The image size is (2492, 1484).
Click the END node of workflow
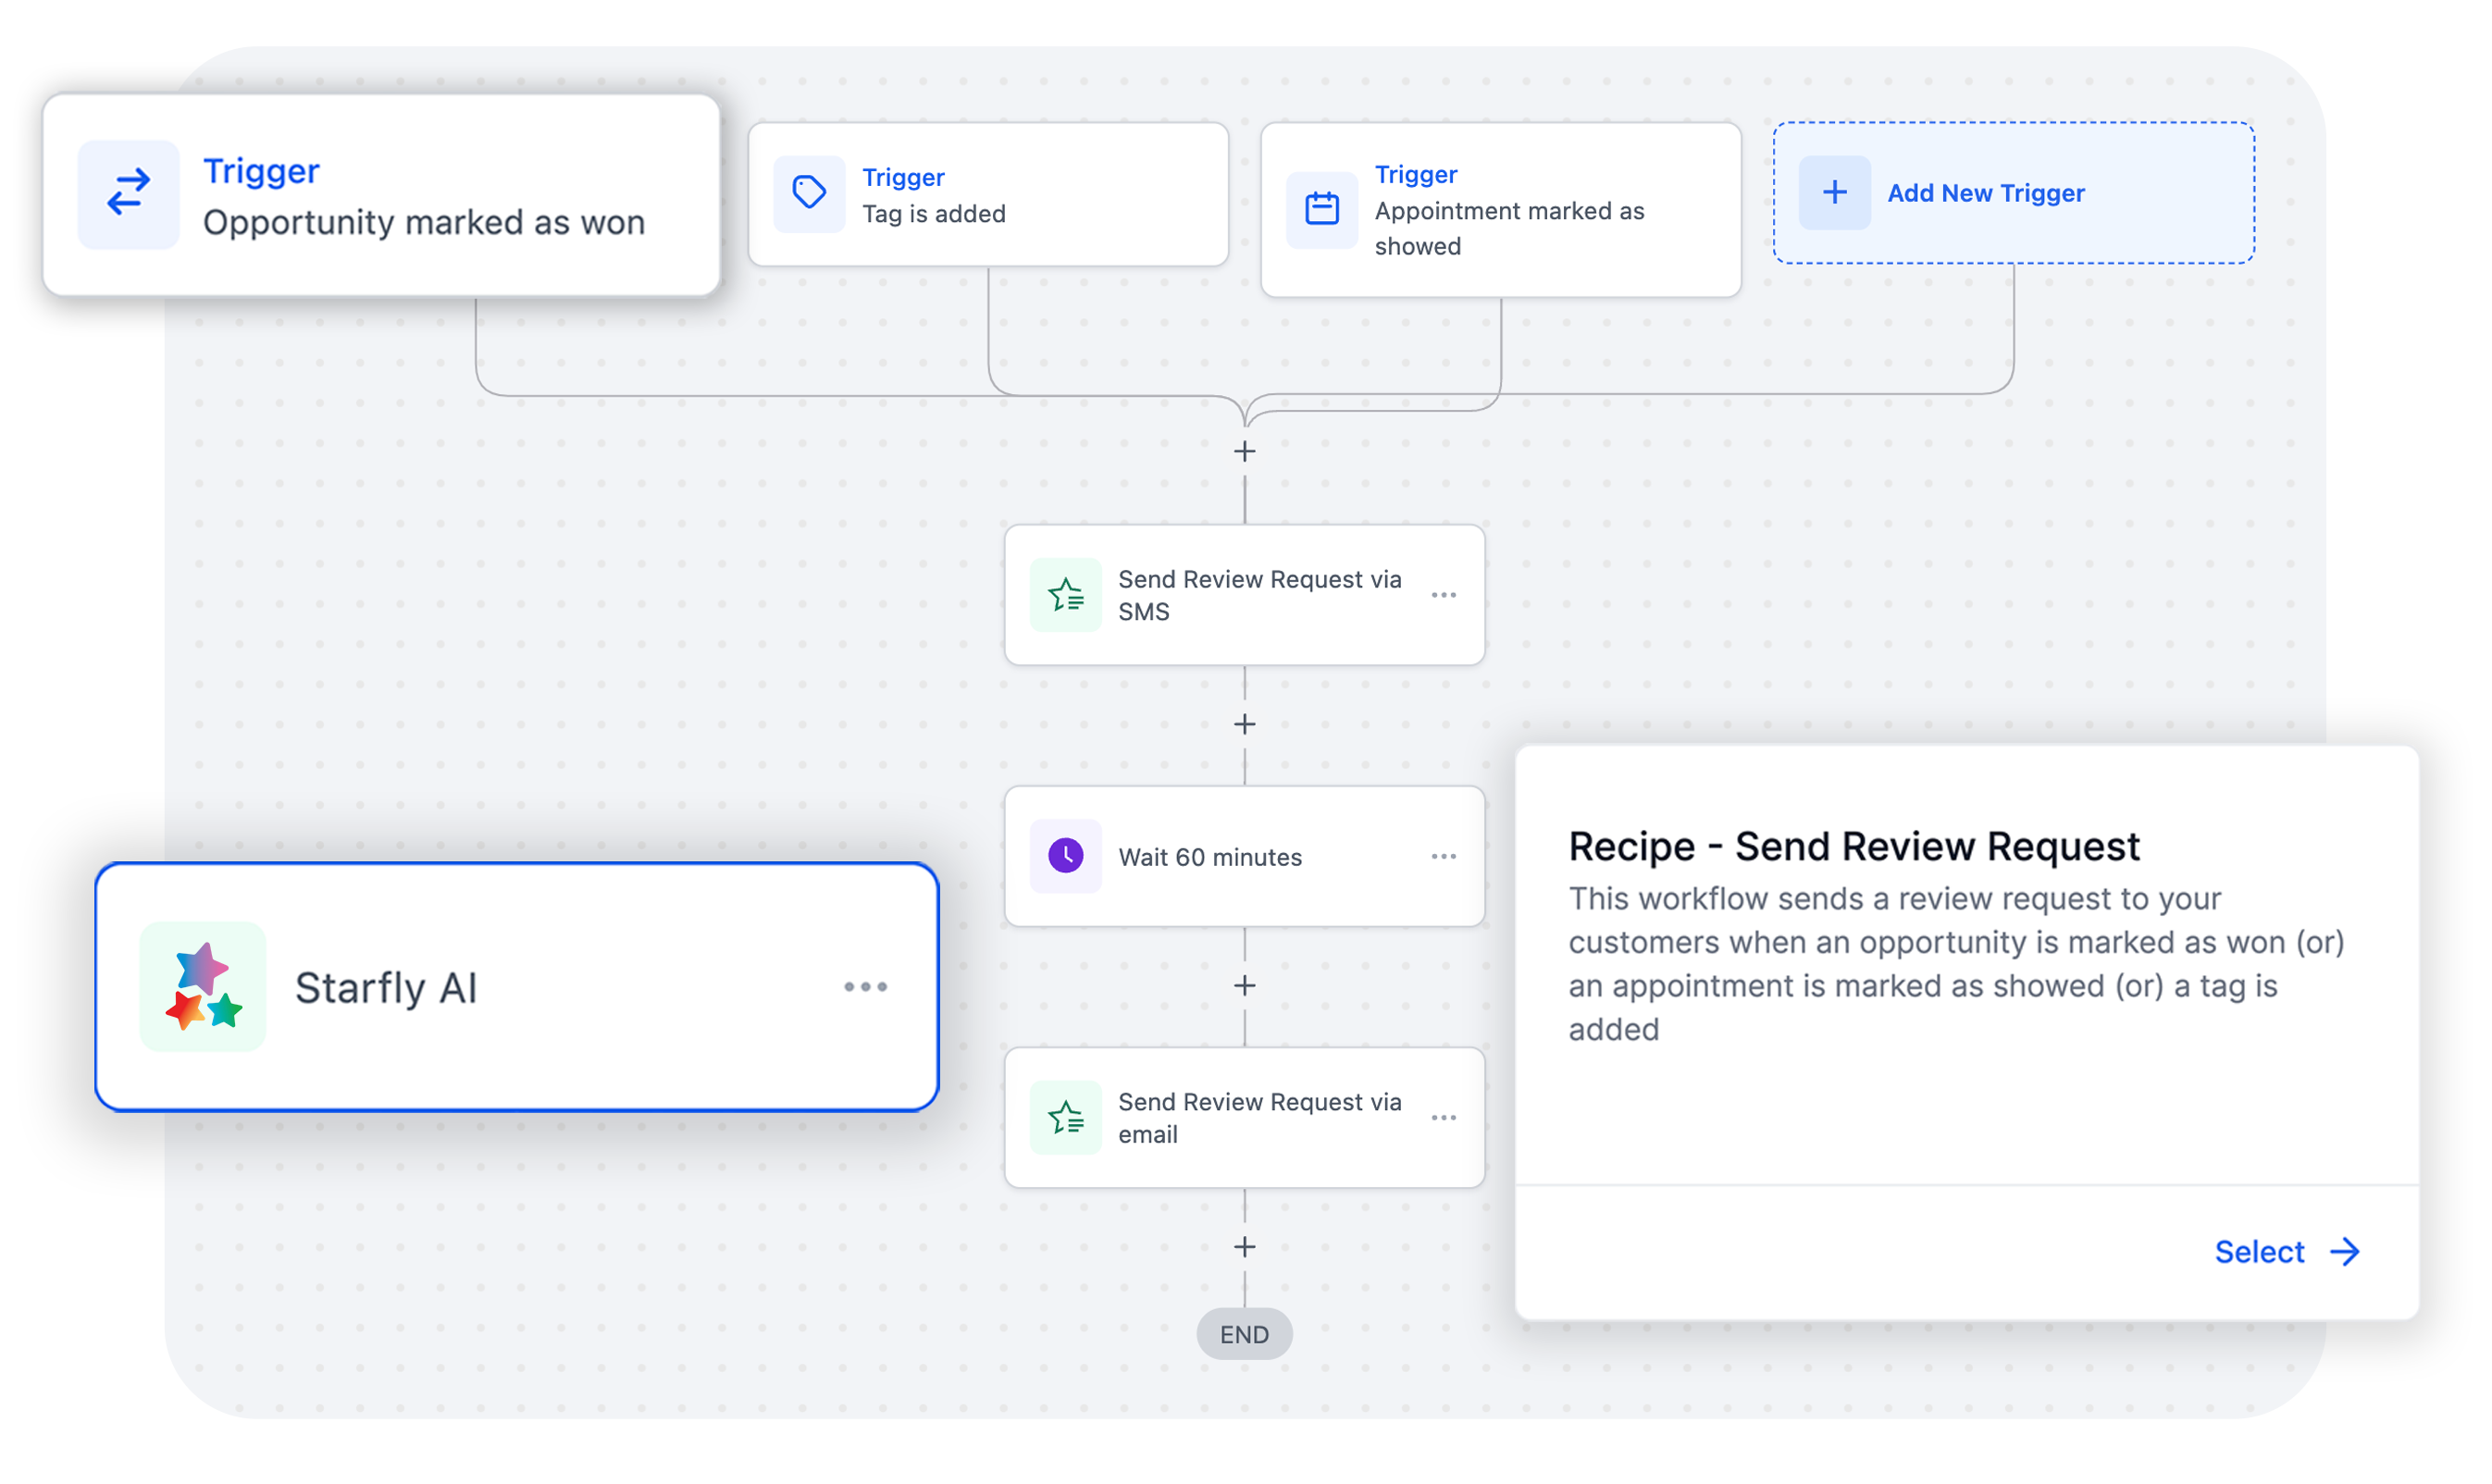coord(1244,1334)
